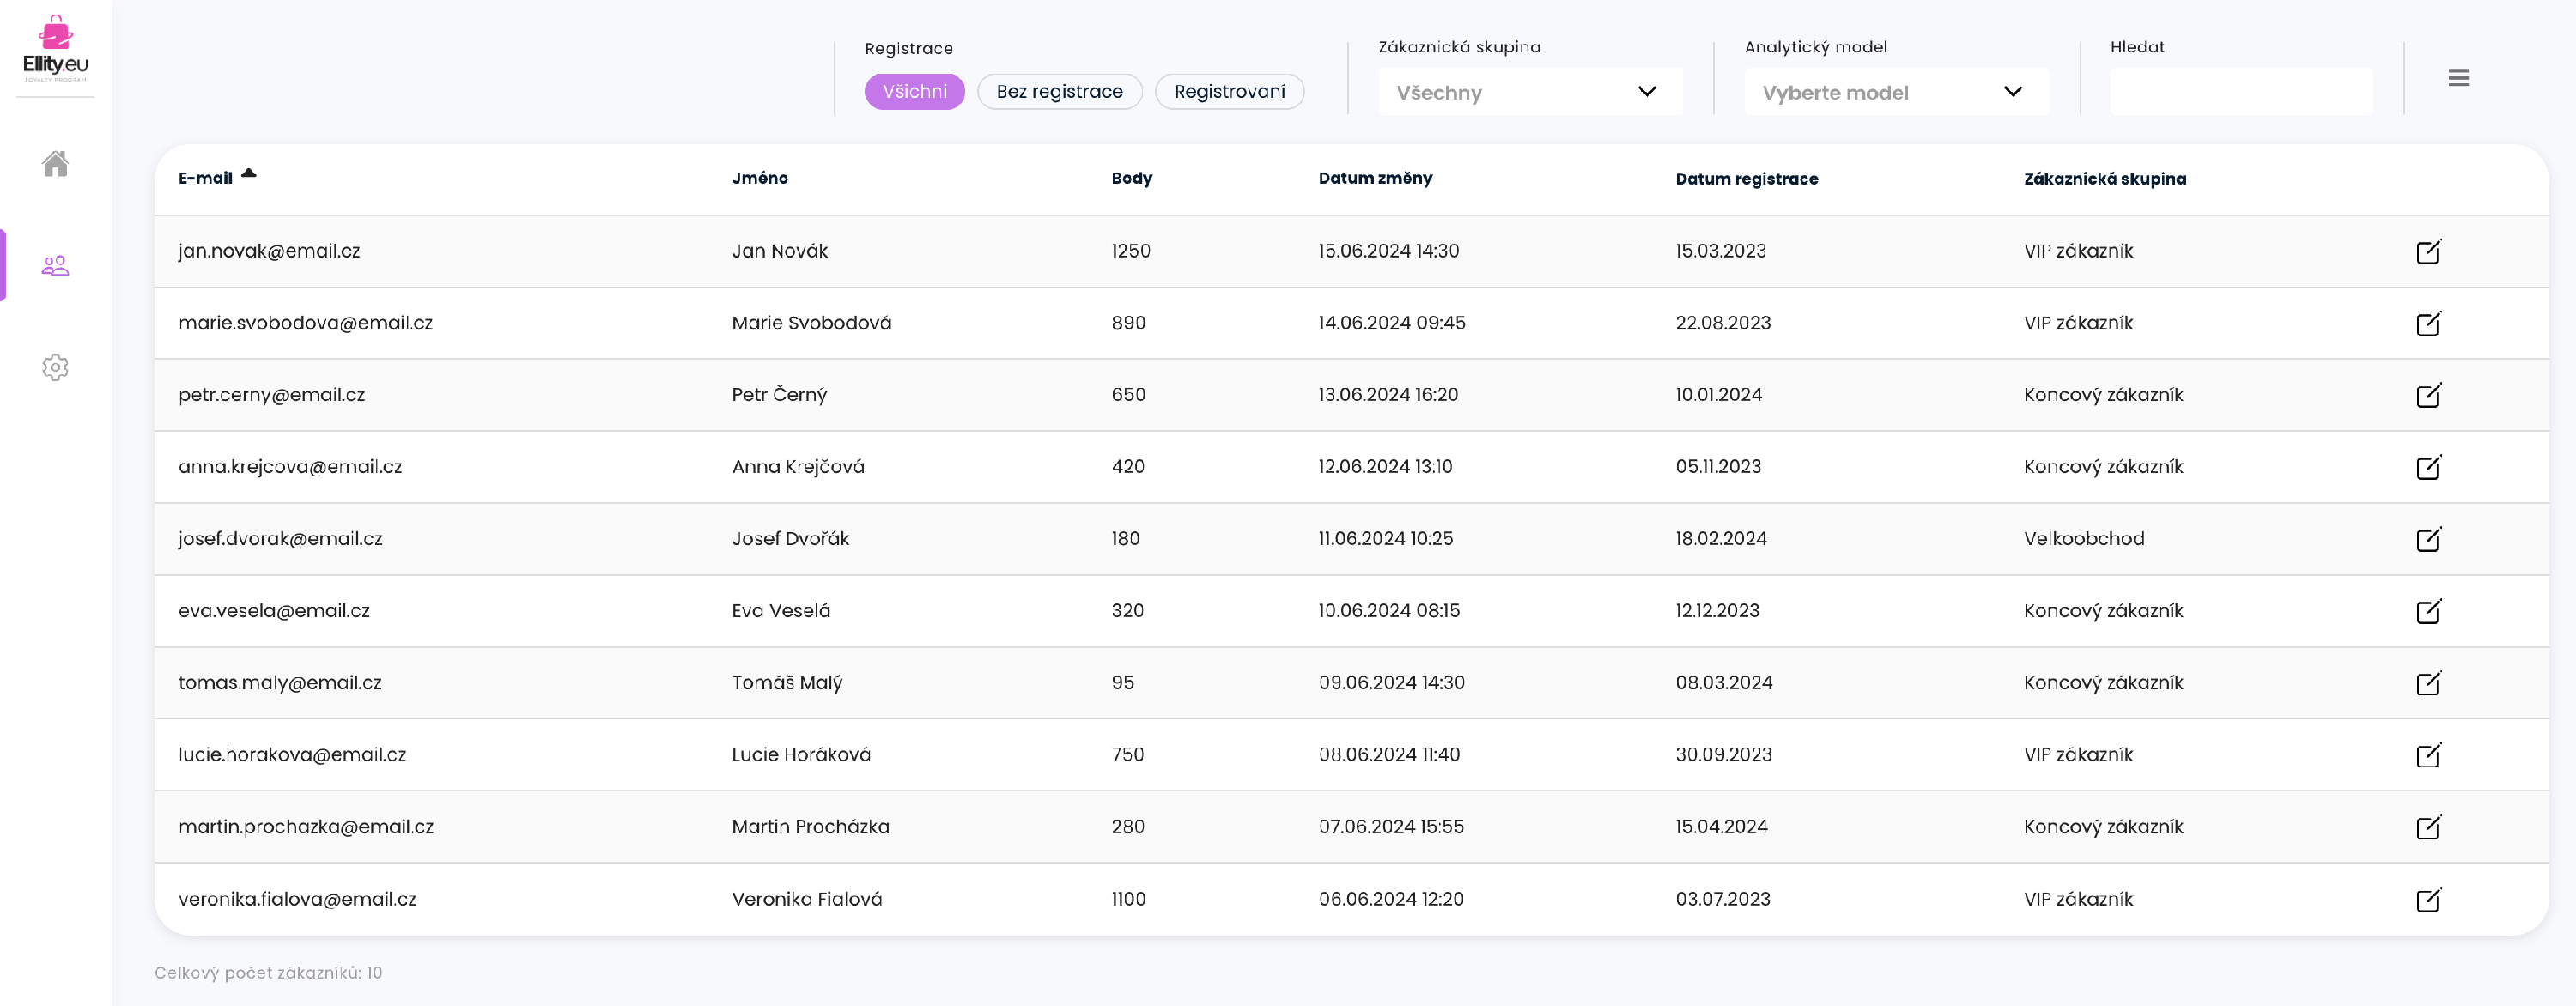The width and height of the screenshot is (2576, 1006).
Task: Edit Jan Novák's customer record
Action: [x=2428, y=251]
